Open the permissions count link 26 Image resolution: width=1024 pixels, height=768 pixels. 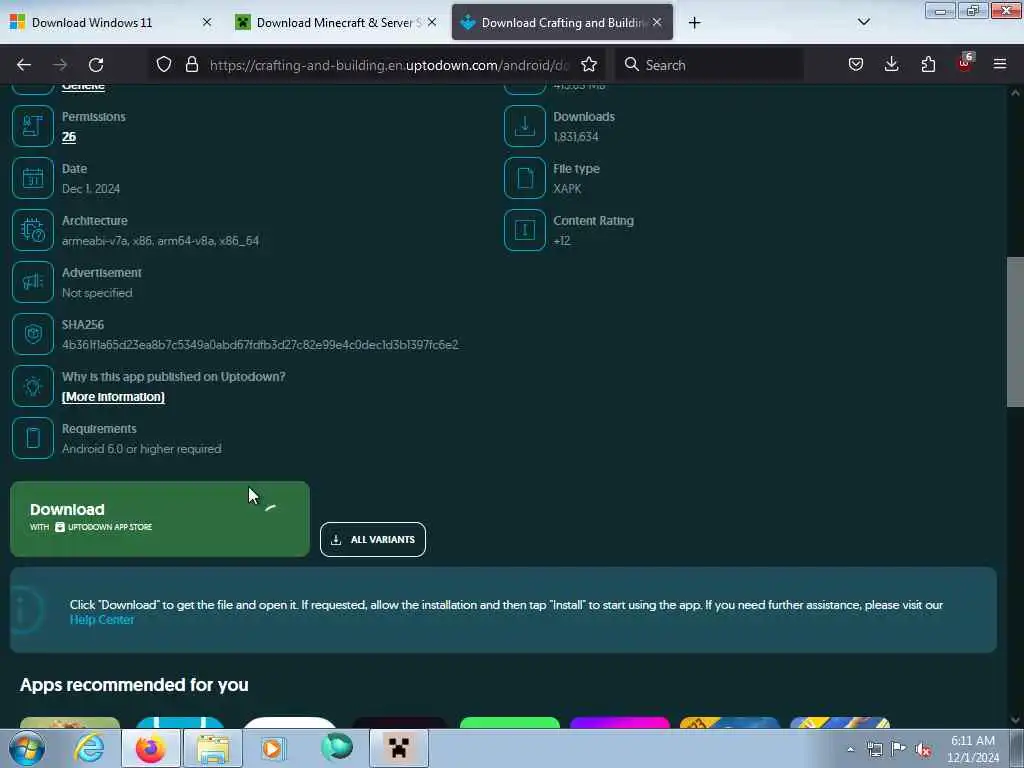[69, 136]
